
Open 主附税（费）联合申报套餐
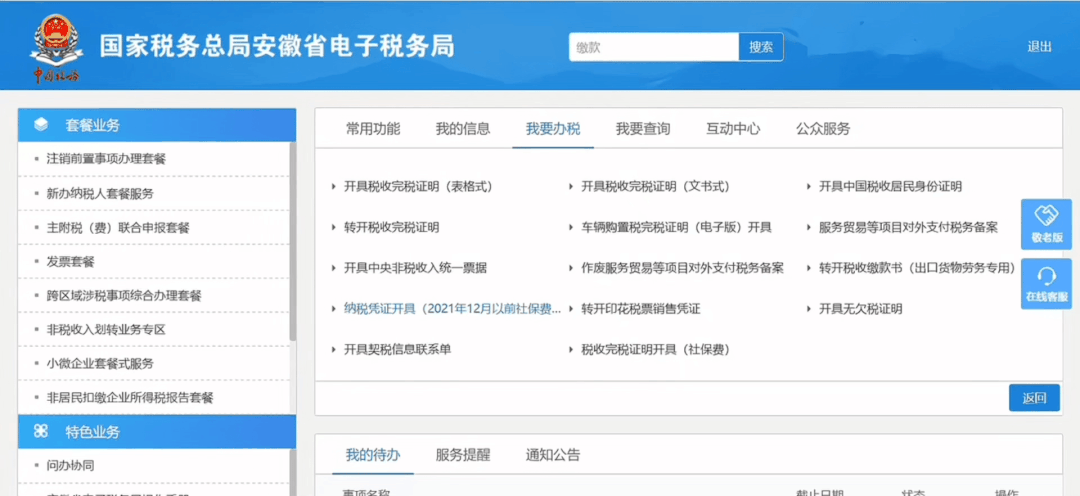coord(118,227)
